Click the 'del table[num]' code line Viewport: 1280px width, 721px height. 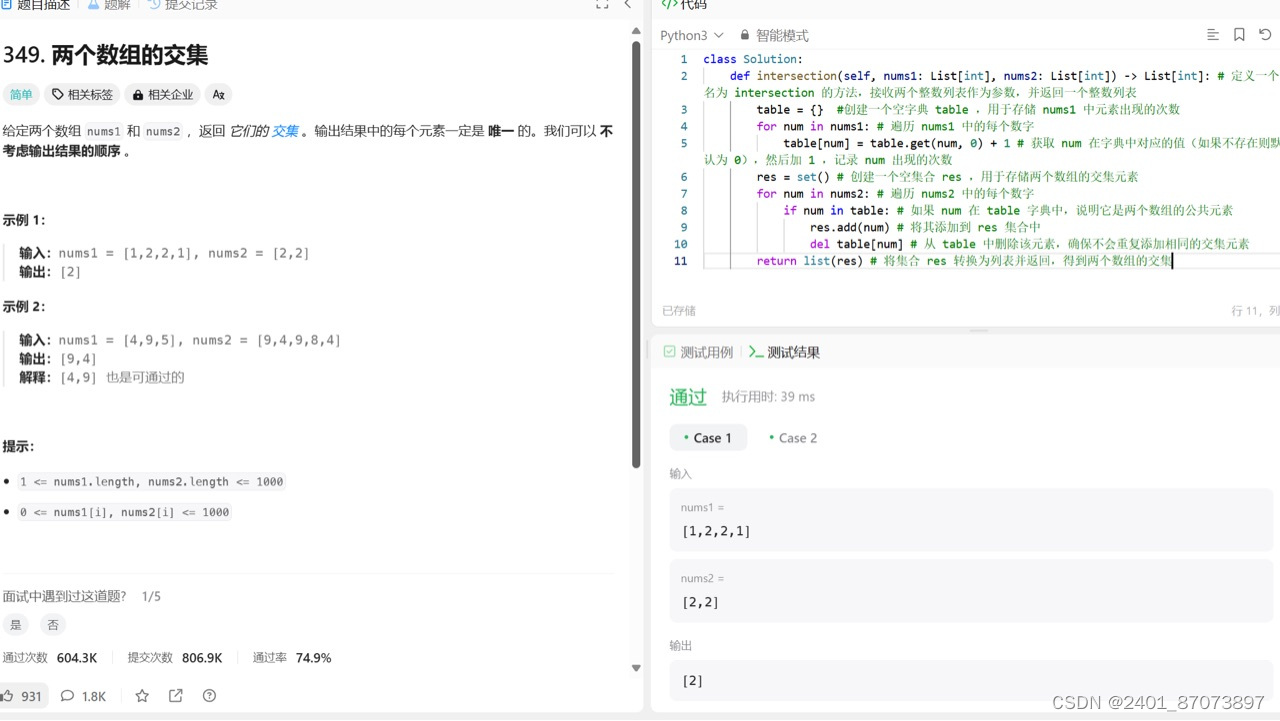(1029, 244)
